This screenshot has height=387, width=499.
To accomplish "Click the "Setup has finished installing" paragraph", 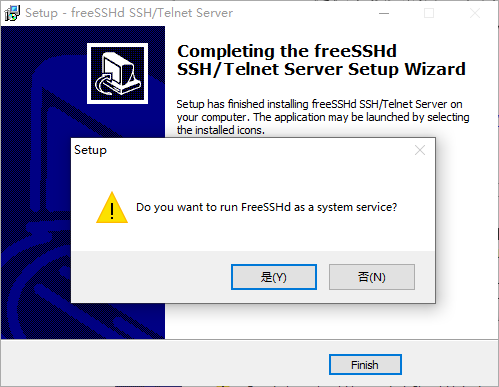I will [x=323, y=117].
